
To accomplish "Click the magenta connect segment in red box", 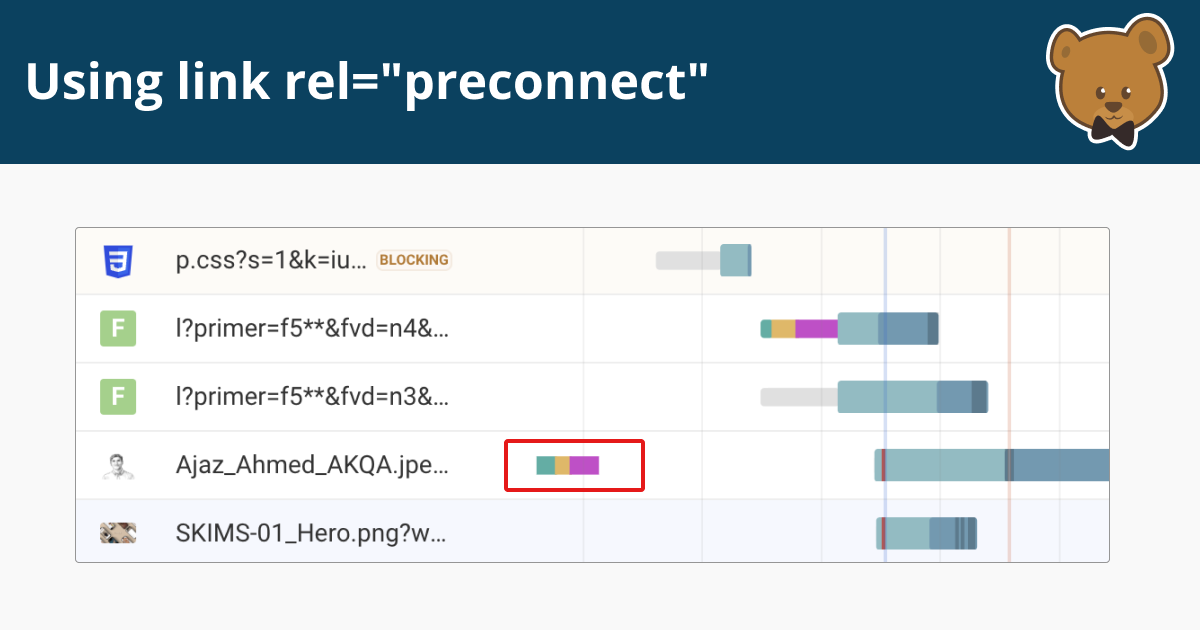I will click(583, 464).
